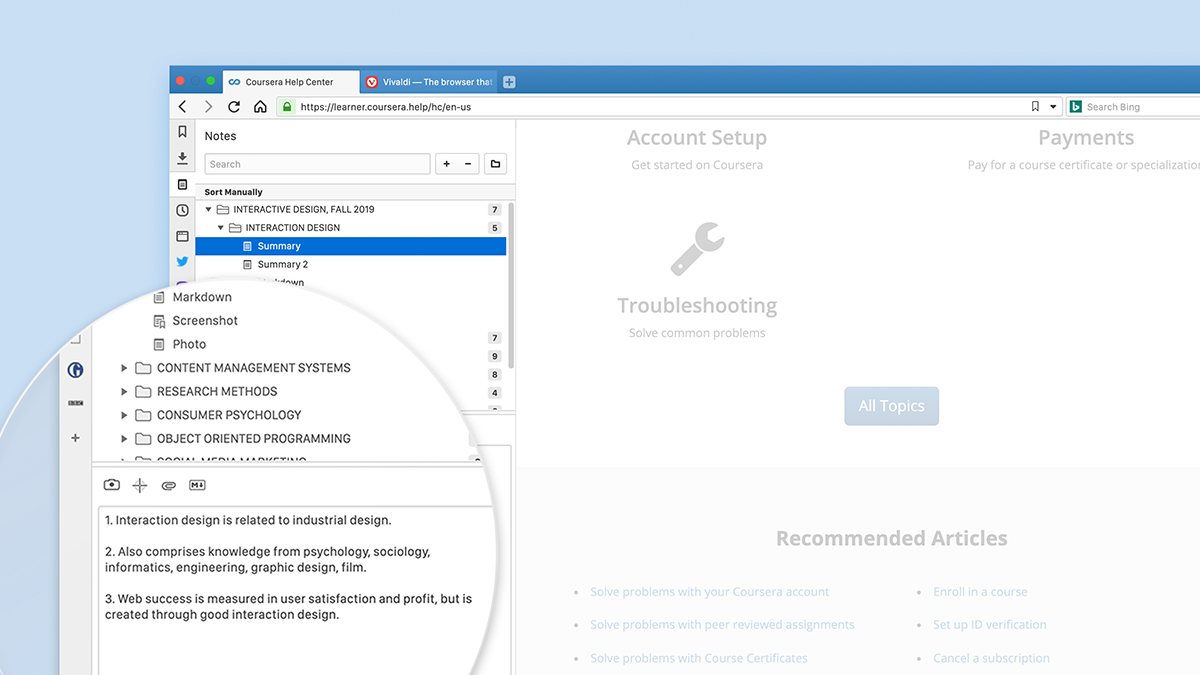Open the History panel clock icon
The image size is (1200, 675).
coord(182,210)
